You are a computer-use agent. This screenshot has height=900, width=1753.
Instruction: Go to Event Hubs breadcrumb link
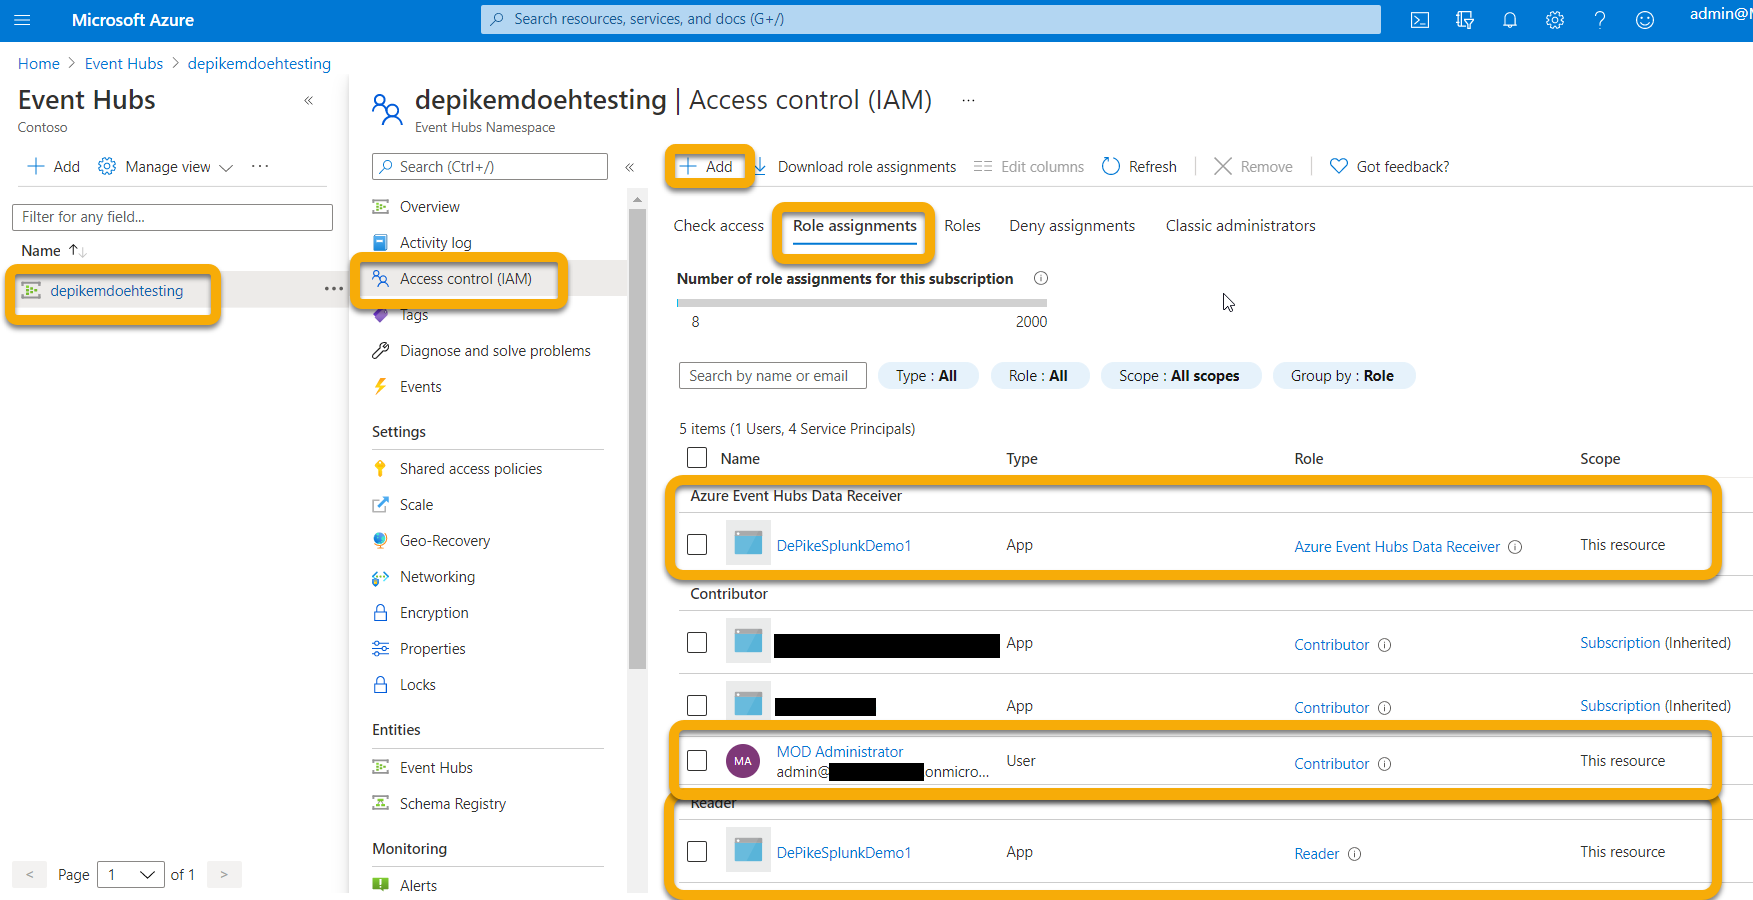[124, 64]
